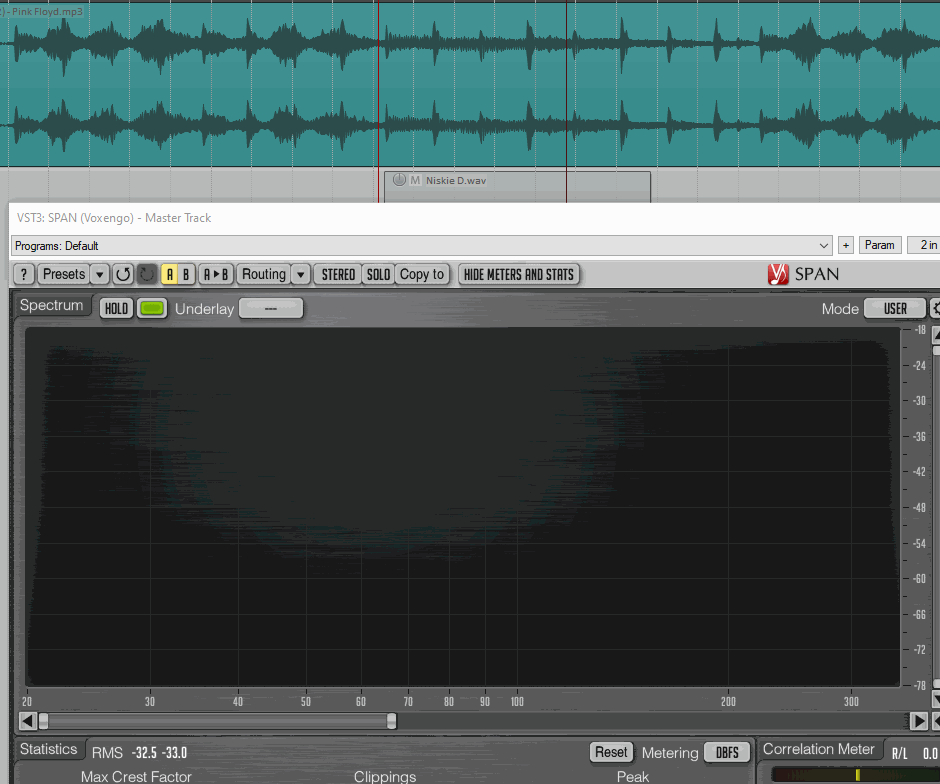Image resolution: width=940 pixels, height=784 pixels.
Task: Select the Statistics panel label
Action: [x=48, y=749]
